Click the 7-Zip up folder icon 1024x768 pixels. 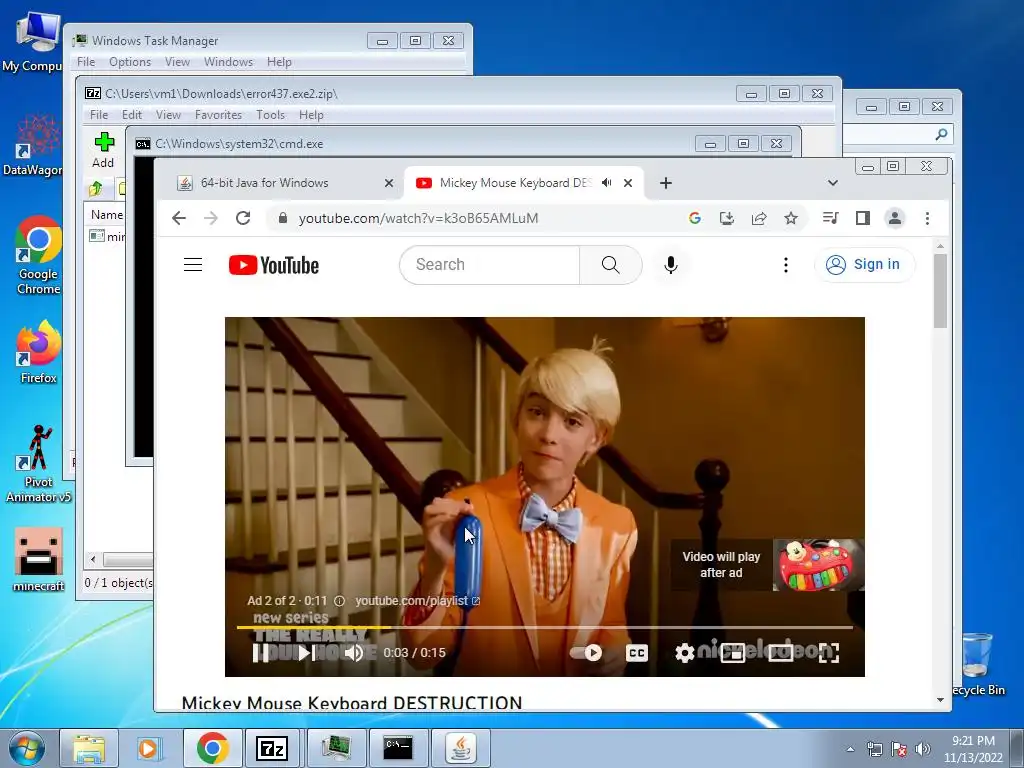[x=95, y=189]
